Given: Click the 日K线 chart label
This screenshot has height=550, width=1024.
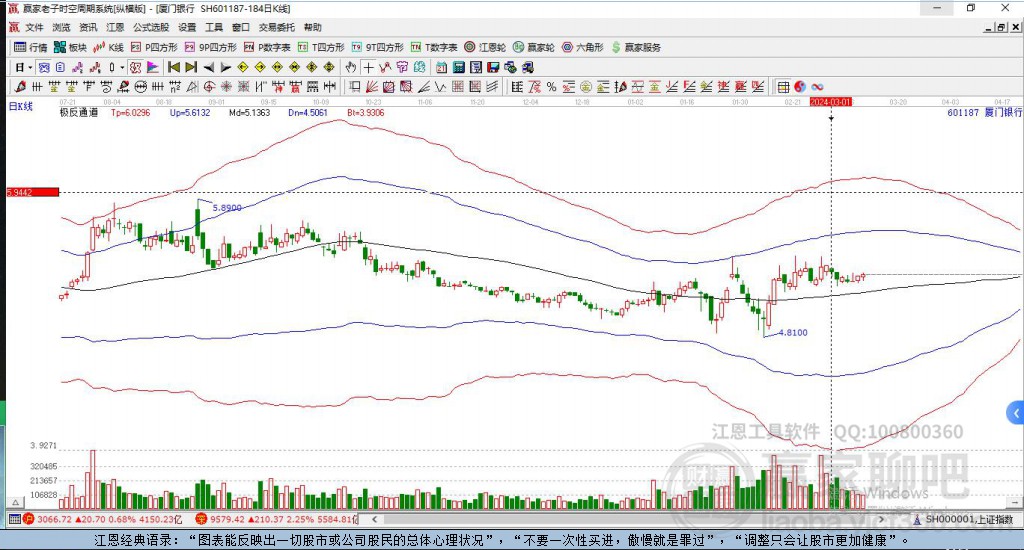Looking at the screenshot, I should tap(20, 106).
